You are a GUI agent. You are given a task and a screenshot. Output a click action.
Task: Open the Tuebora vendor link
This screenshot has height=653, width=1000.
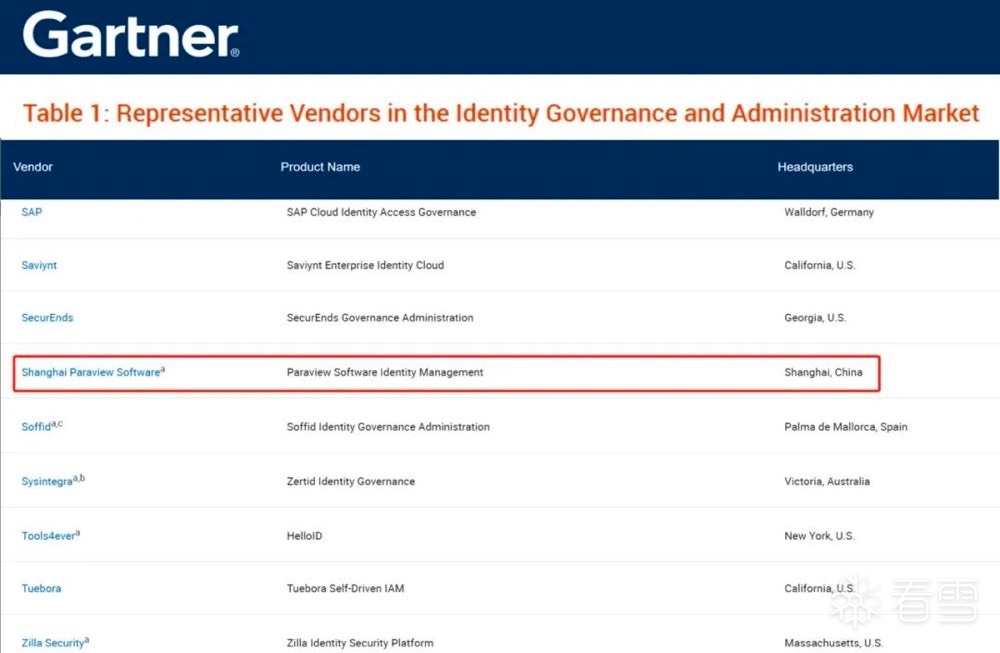click(x=41, y=588)
